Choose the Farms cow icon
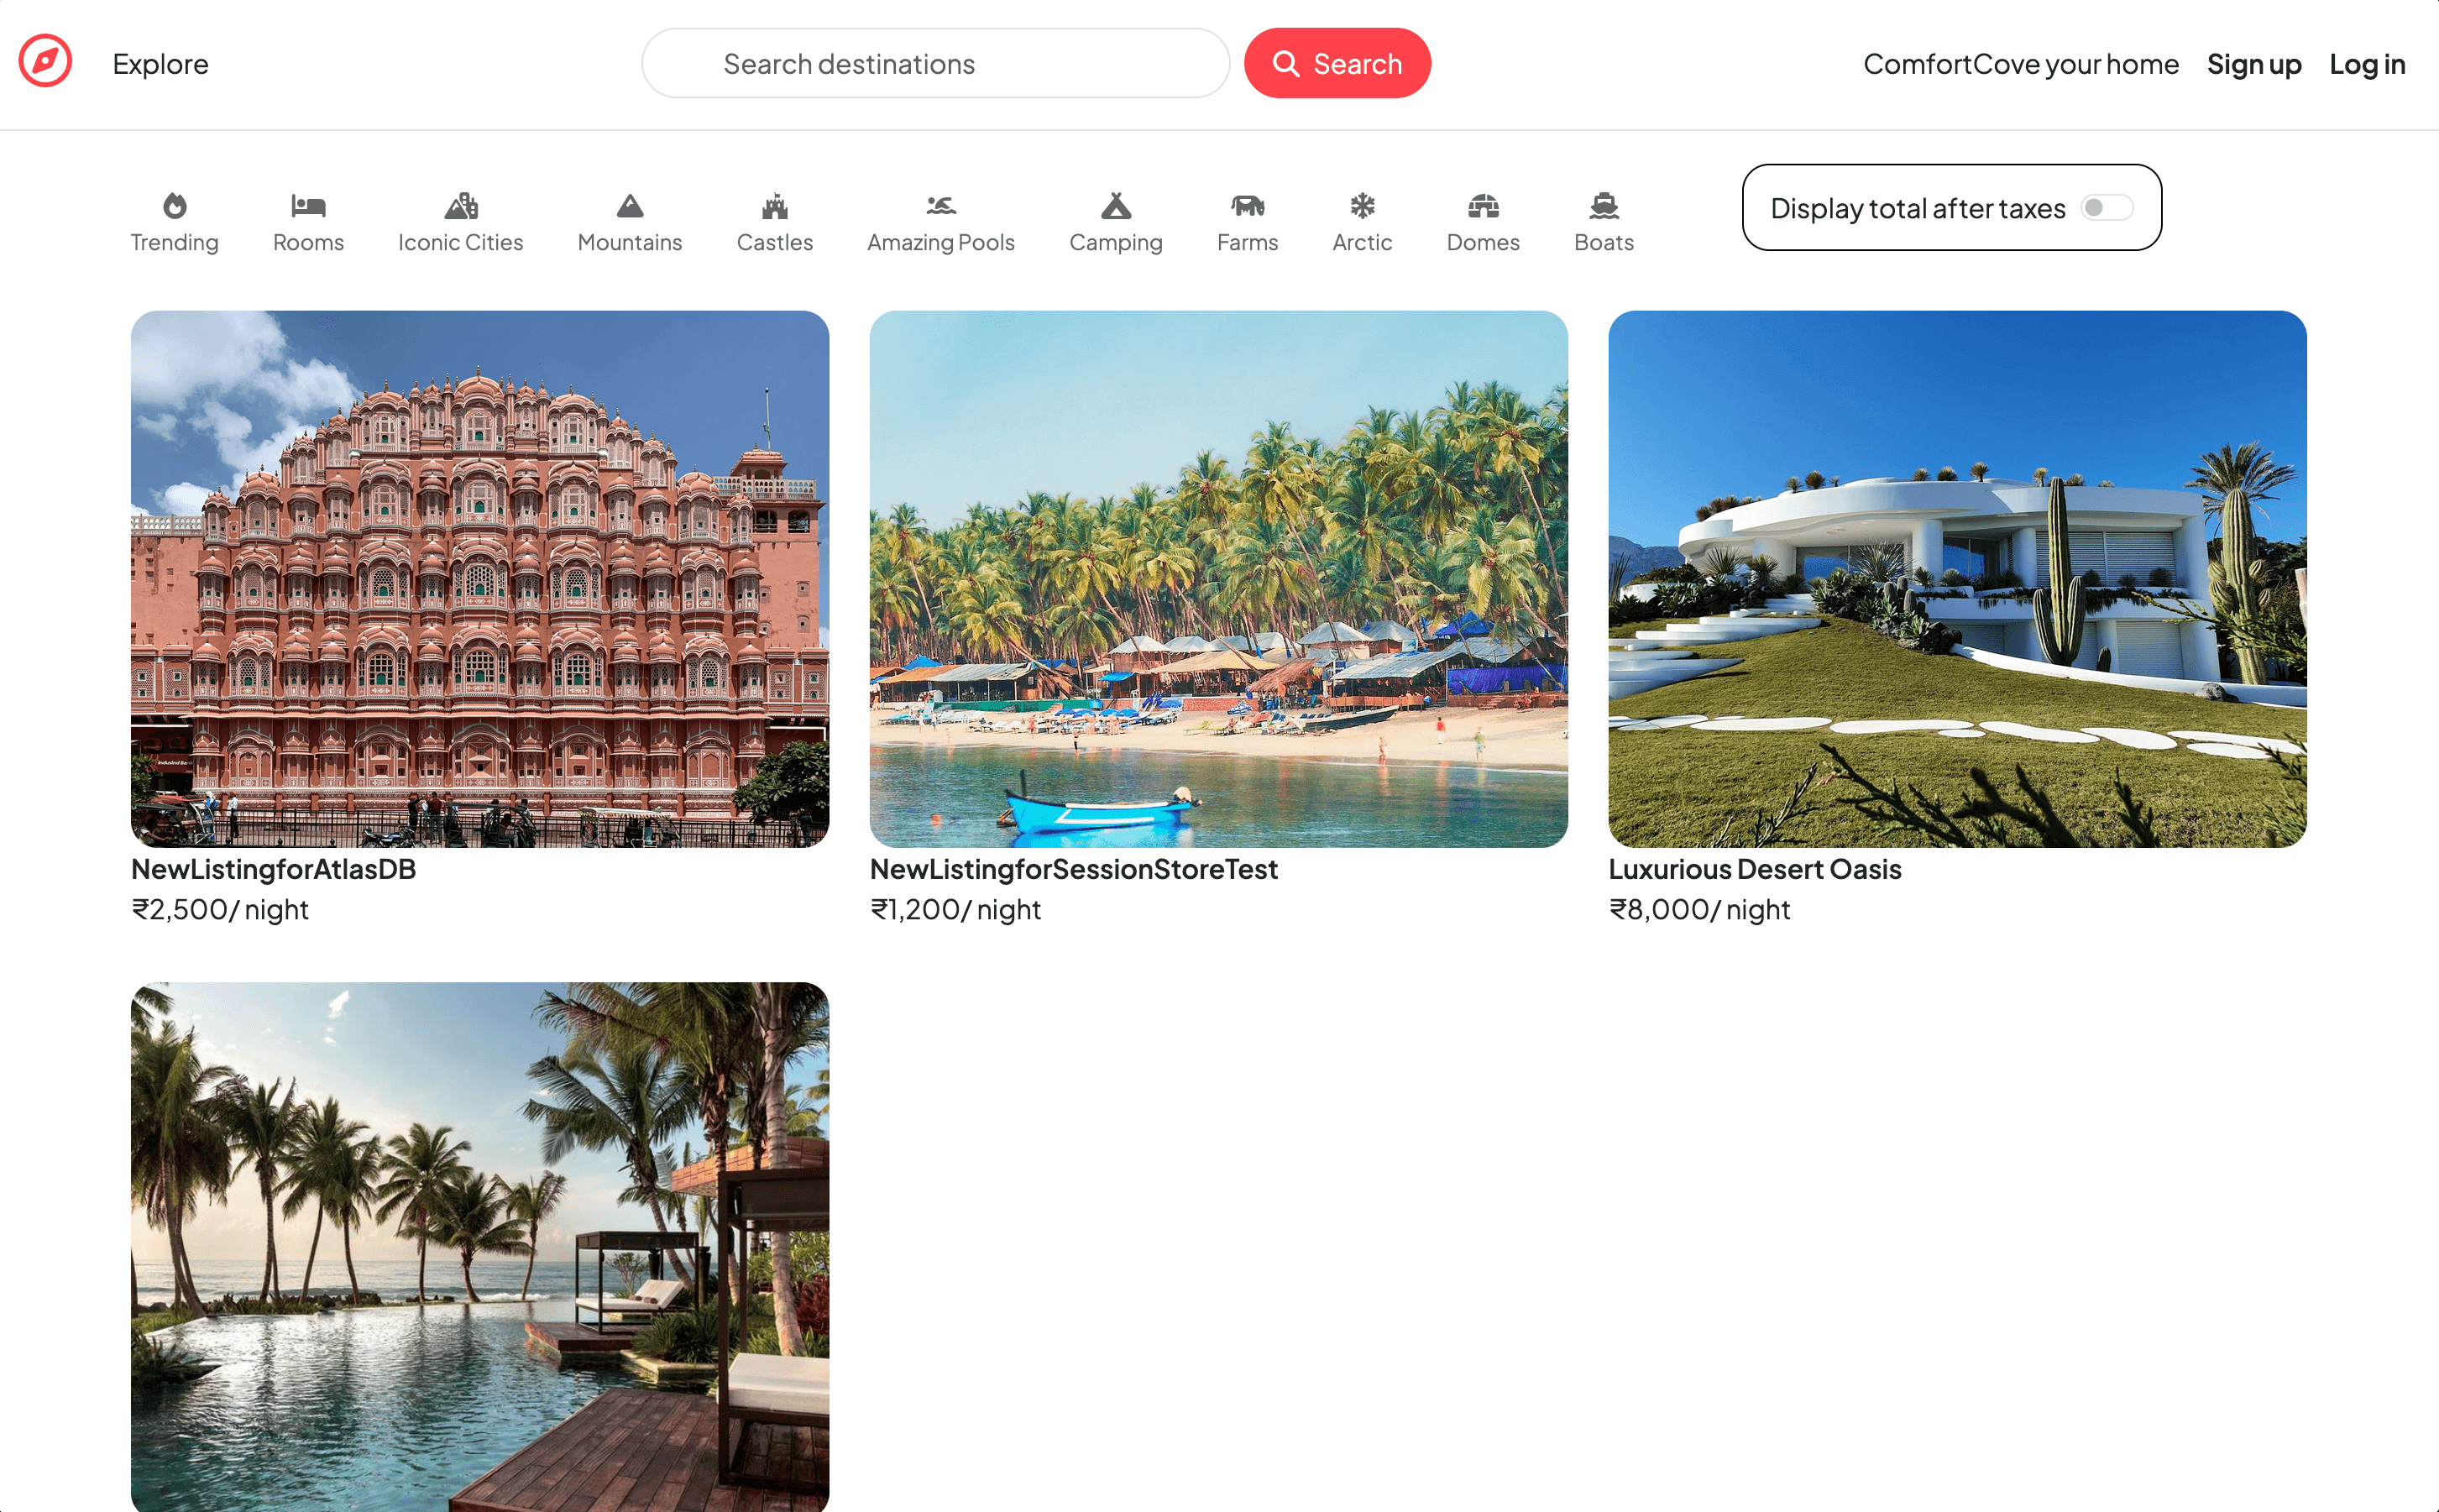The height and width of the screenshot is (1512, 2439). [1248, 206]
